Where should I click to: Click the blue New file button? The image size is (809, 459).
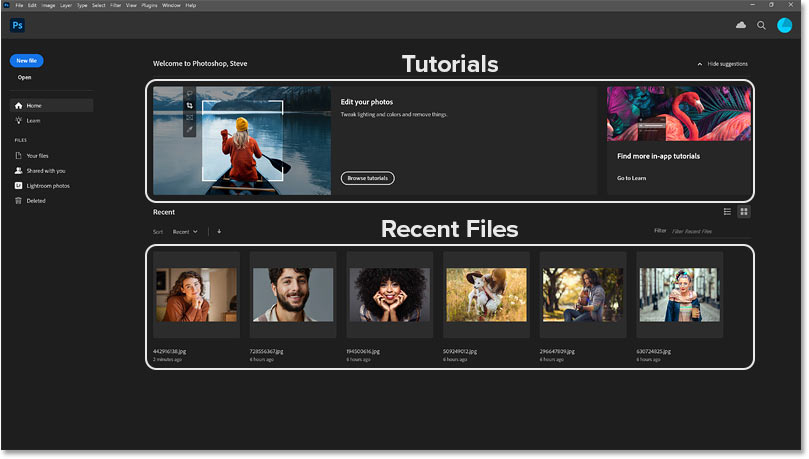point(26,61)
